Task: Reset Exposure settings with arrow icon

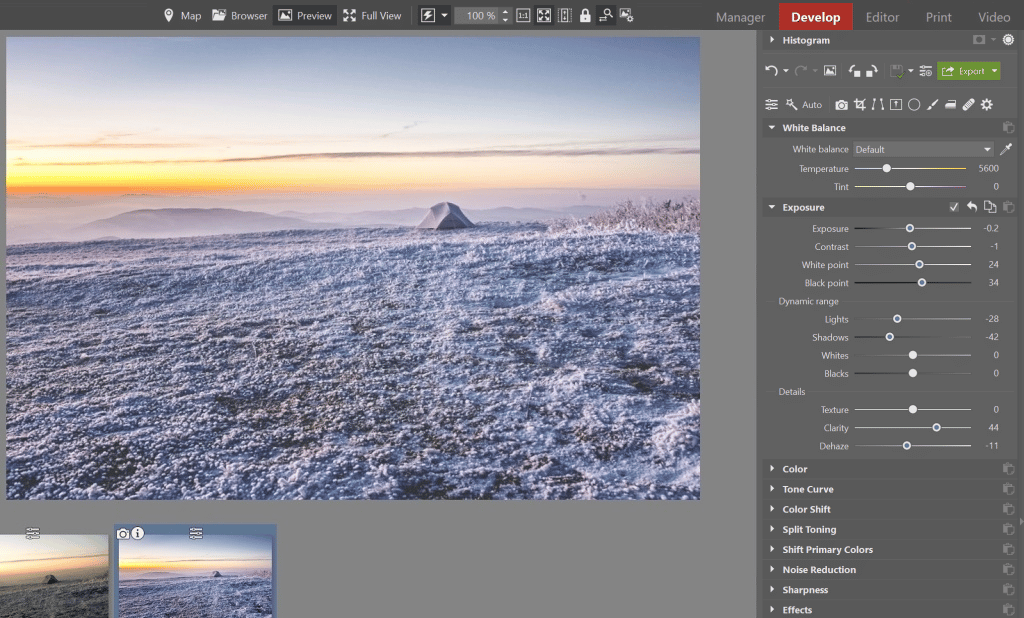Action: 971,207
